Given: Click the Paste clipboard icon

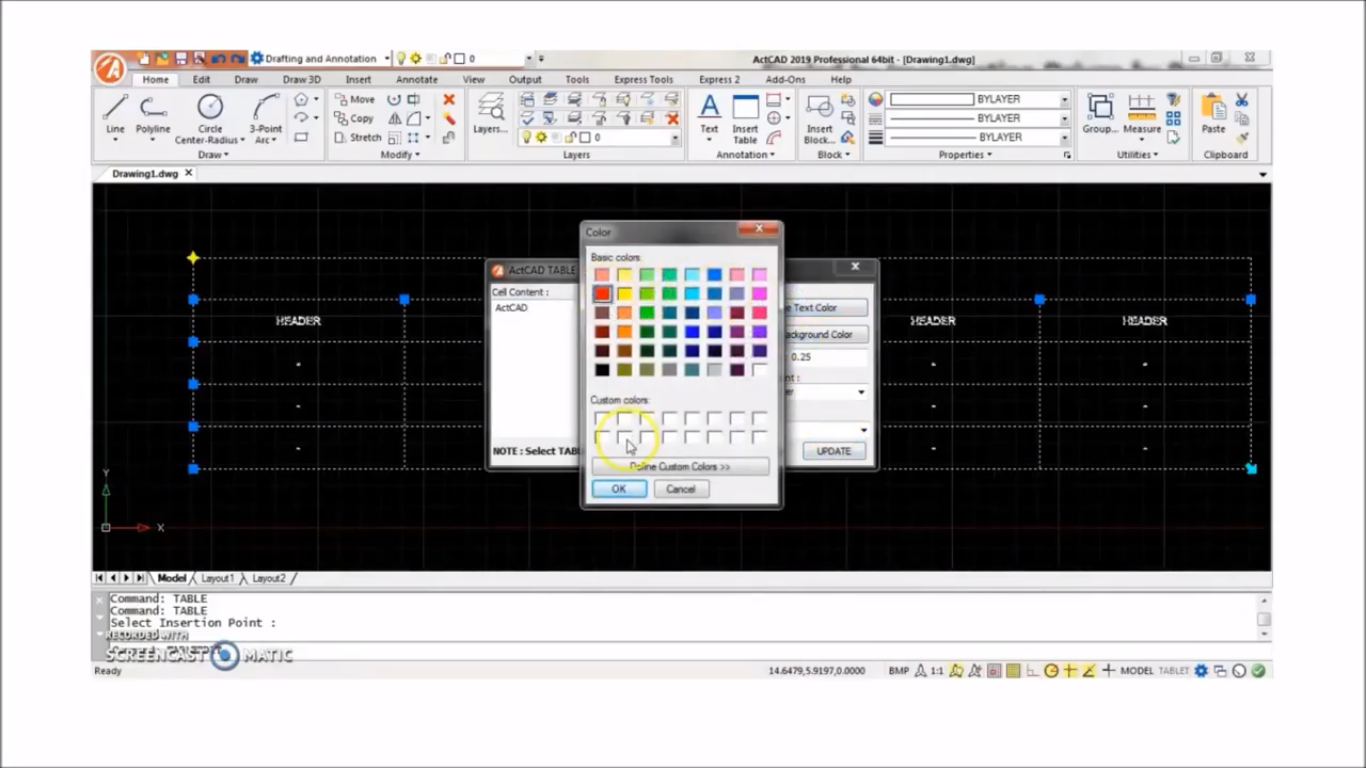Looking at the screenshot, I should pyautogui.click(x=1213, y=113).
